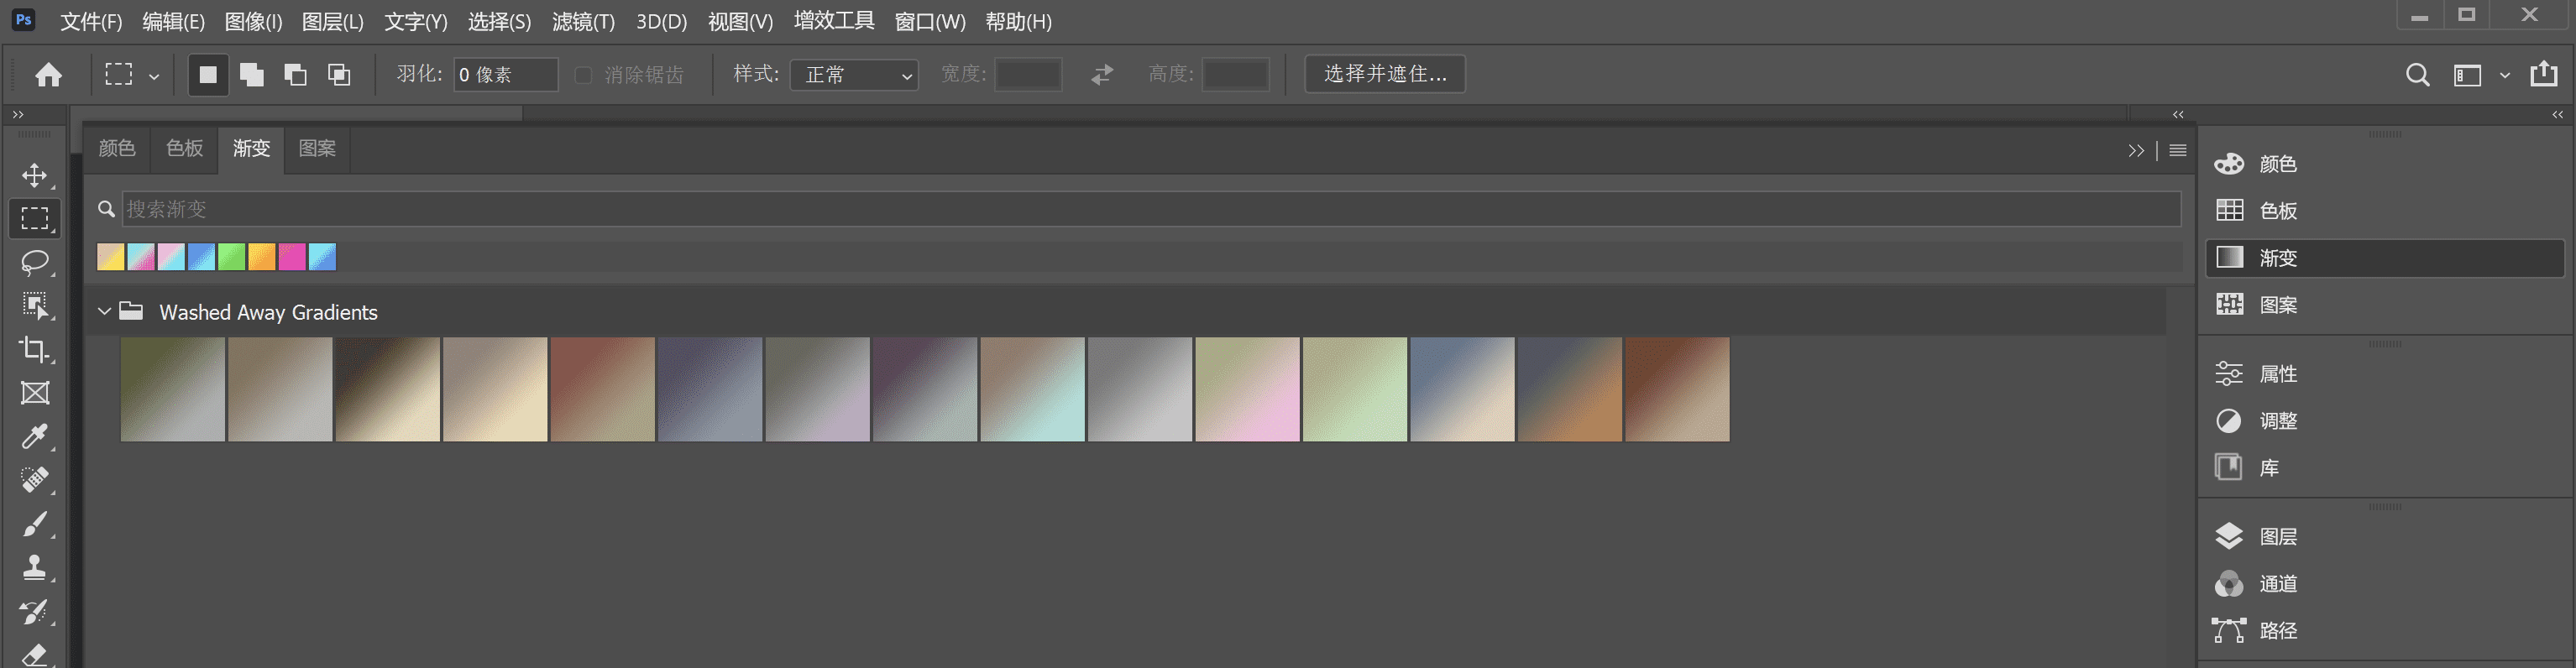Screen dimensions: 2576x668
Task: Click the Home icon in options bar
Action: click(x=48, y=75)
